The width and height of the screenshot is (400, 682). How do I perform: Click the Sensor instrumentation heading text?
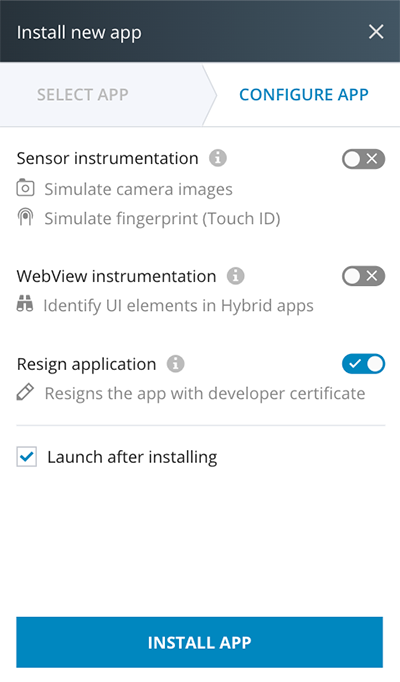(x=107, y=158)
